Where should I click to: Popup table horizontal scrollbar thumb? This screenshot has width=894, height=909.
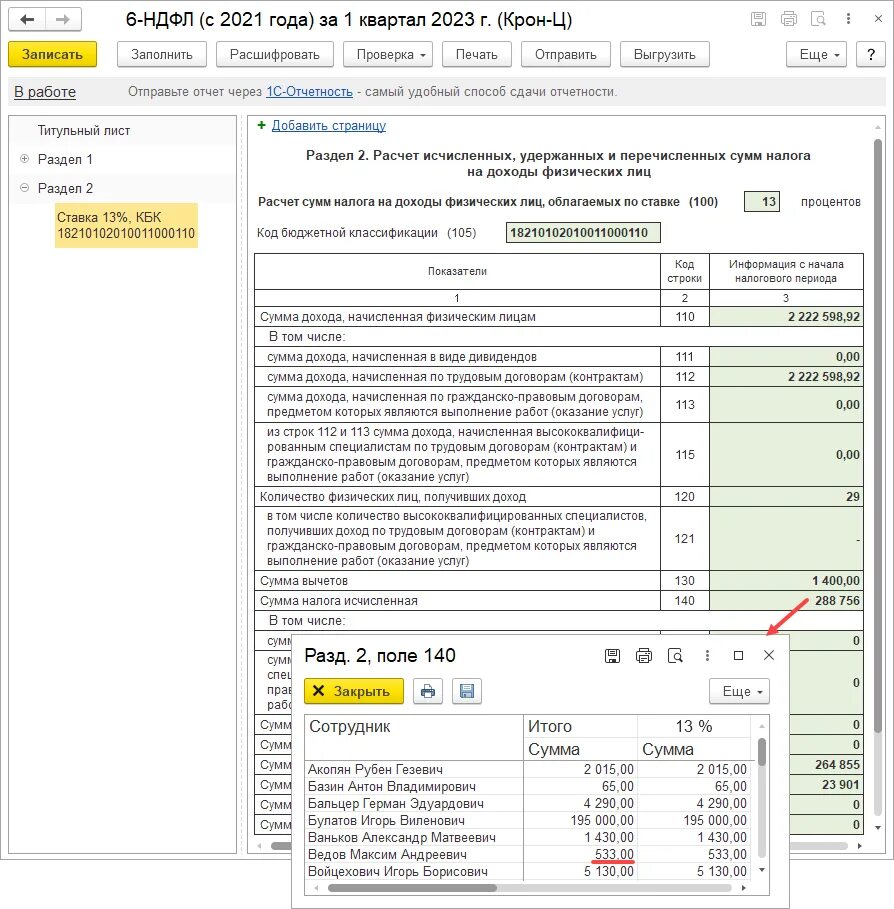point(412,888)
